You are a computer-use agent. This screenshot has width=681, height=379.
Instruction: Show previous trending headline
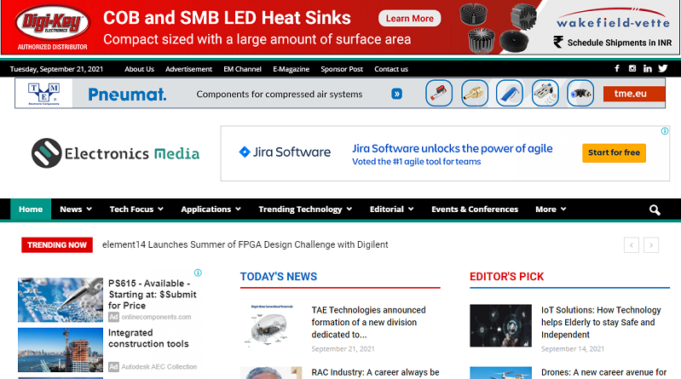(631, 245)
